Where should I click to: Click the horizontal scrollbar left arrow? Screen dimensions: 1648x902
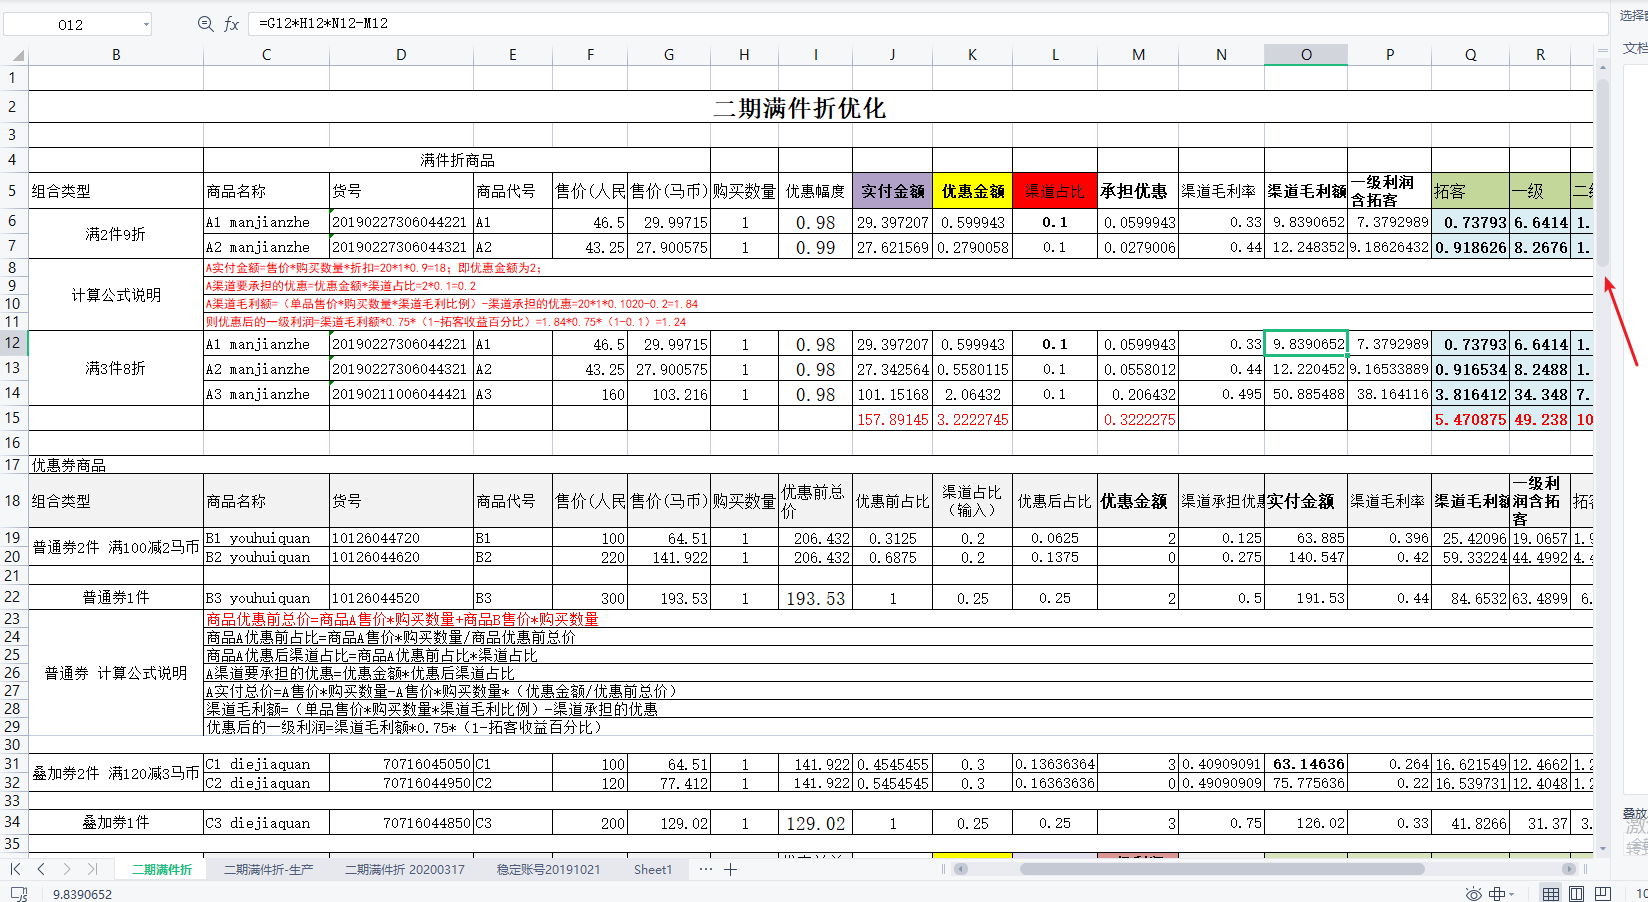tap(962, 869)
